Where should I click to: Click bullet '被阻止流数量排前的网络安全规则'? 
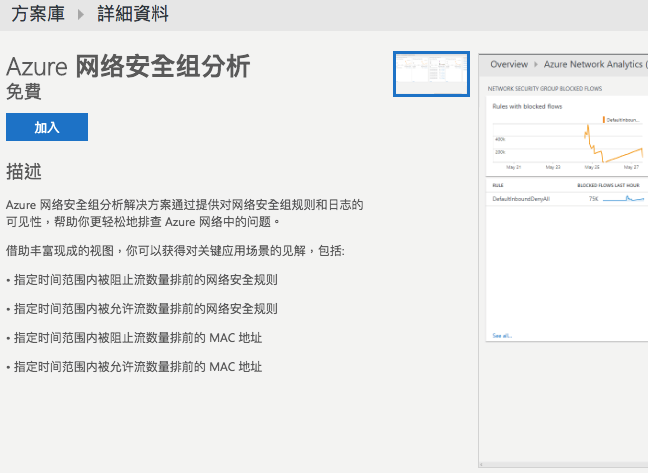pyautogui.click(x=142, y=280)
